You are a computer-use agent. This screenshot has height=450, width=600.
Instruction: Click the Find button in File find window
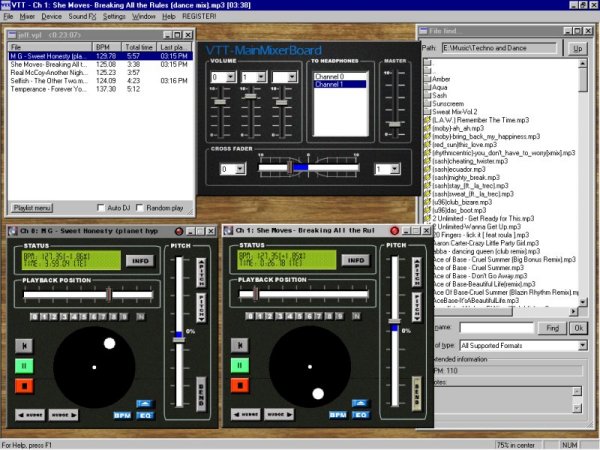551,327
